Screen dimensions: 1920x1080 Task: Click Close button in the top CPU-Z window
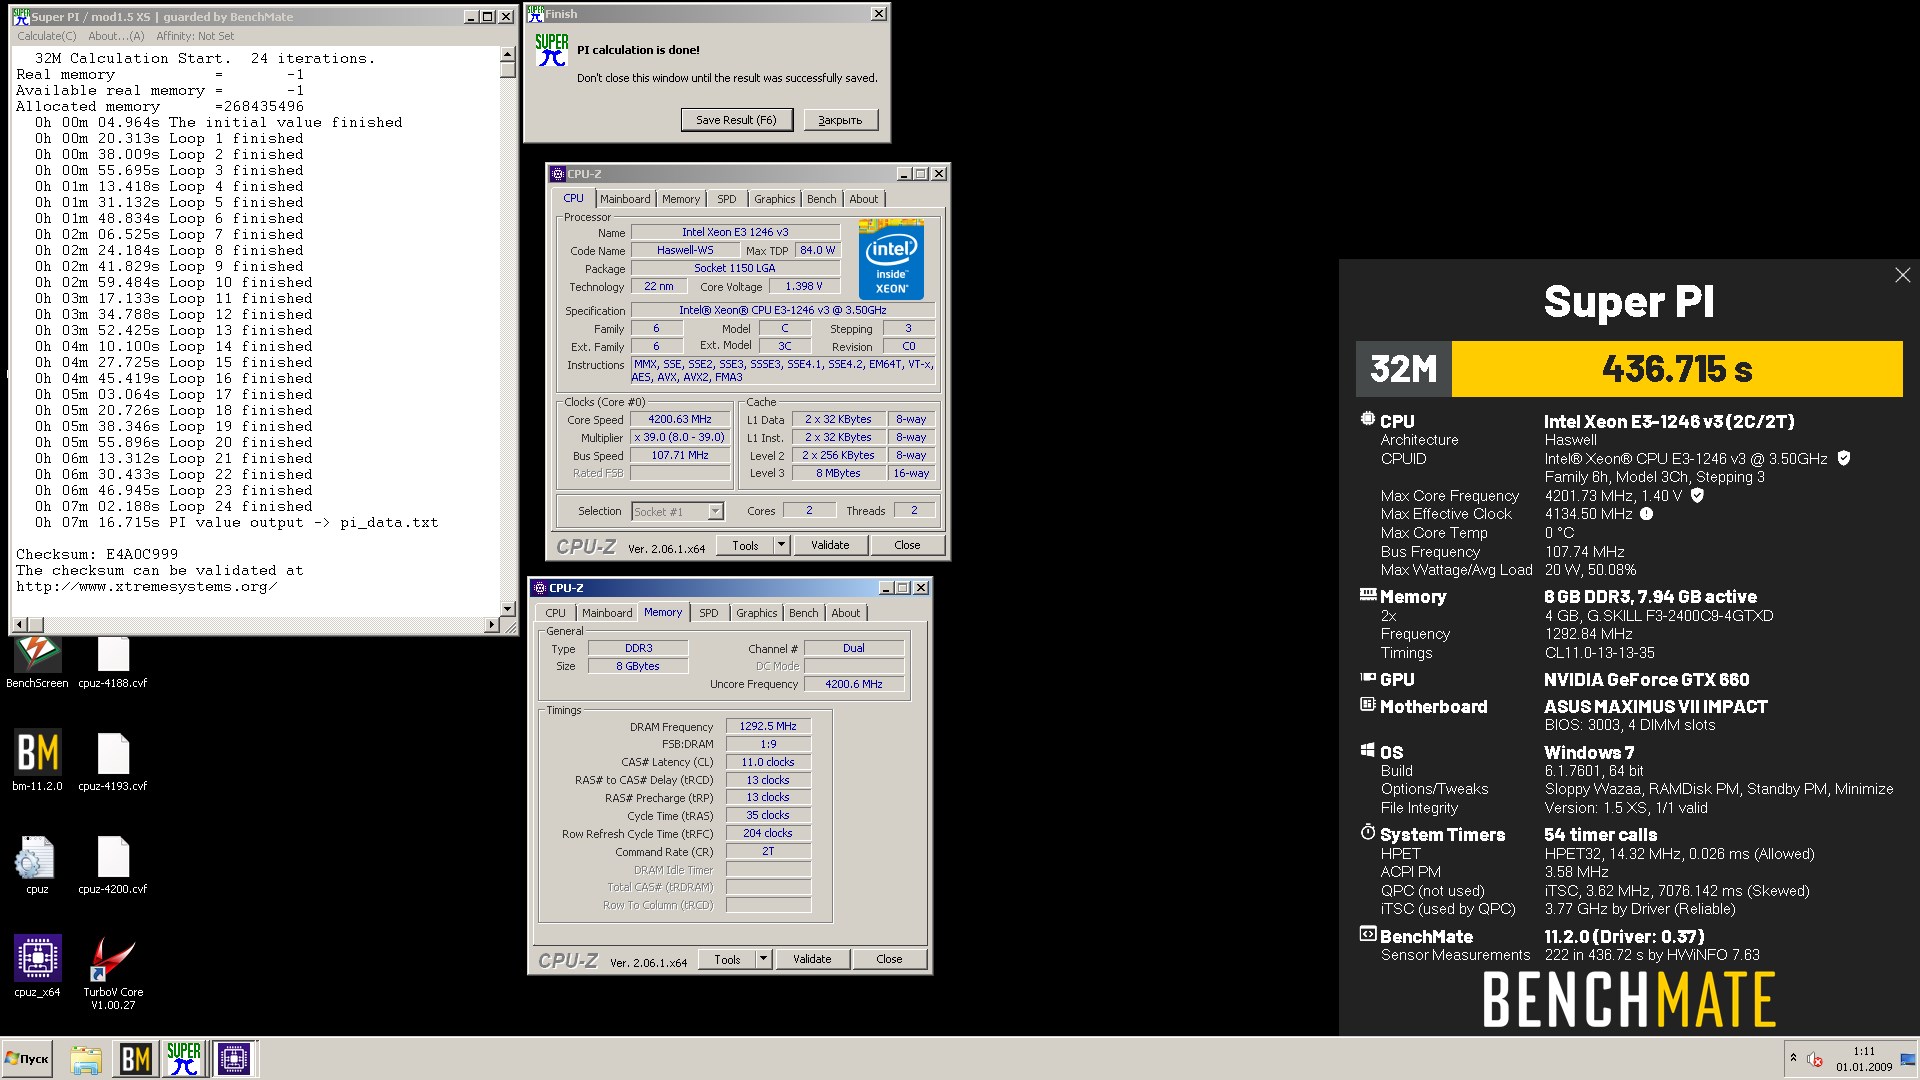pos(907,545)
